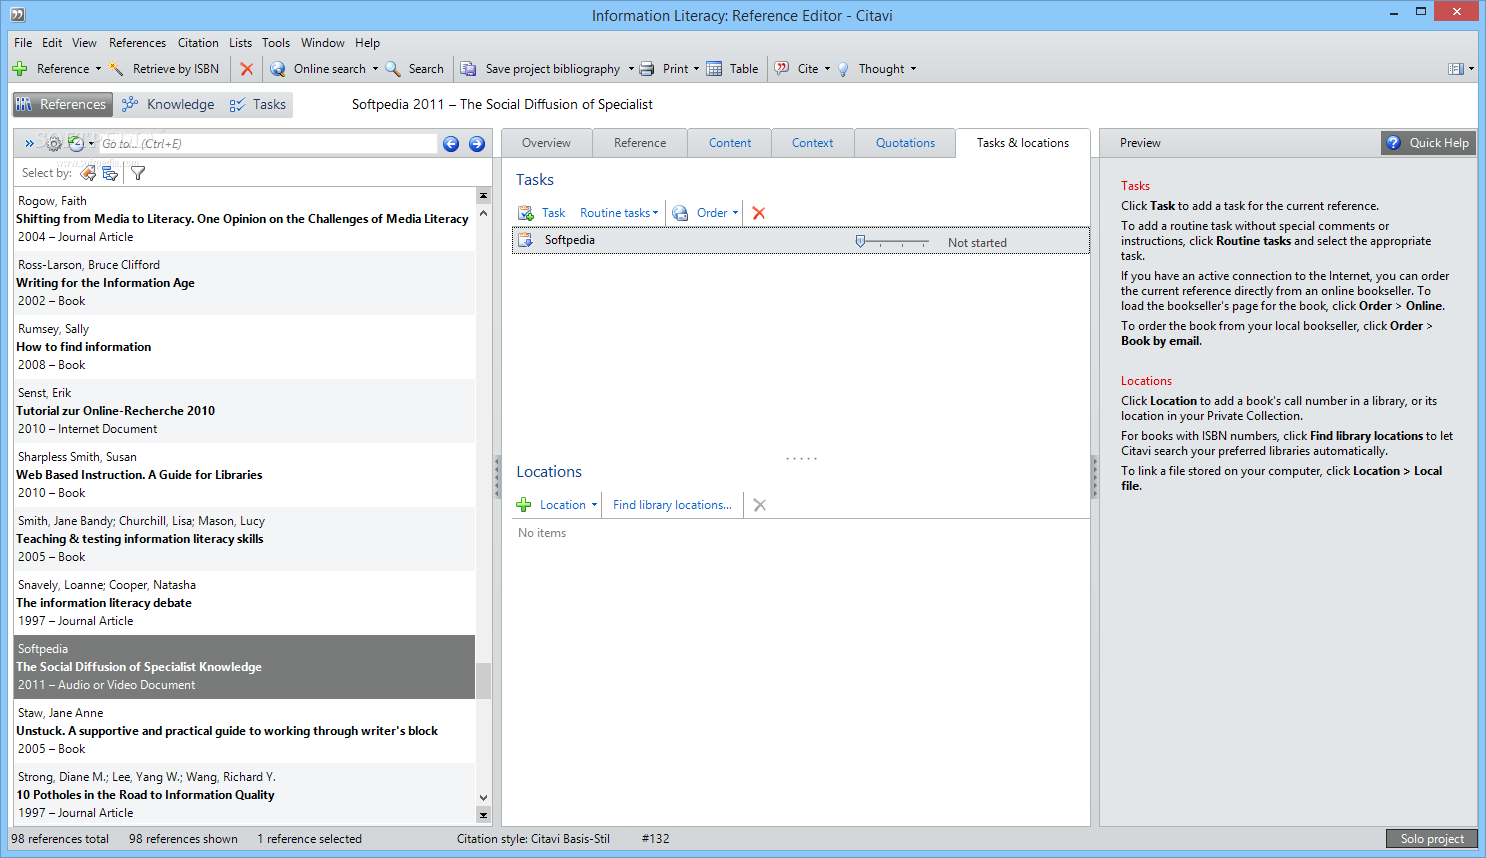
Task: Click the Select by category icon
Action: click(x=110, y=173)
